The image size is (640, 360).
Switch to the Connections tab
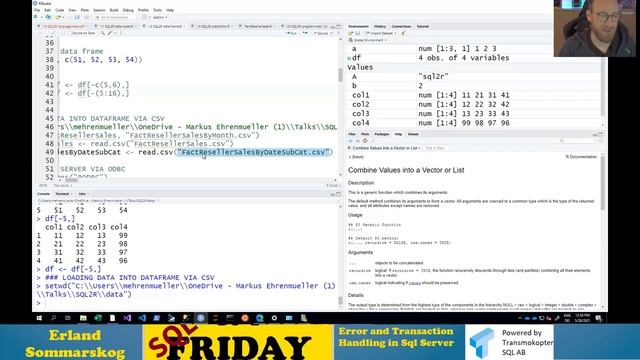[401, 26]
